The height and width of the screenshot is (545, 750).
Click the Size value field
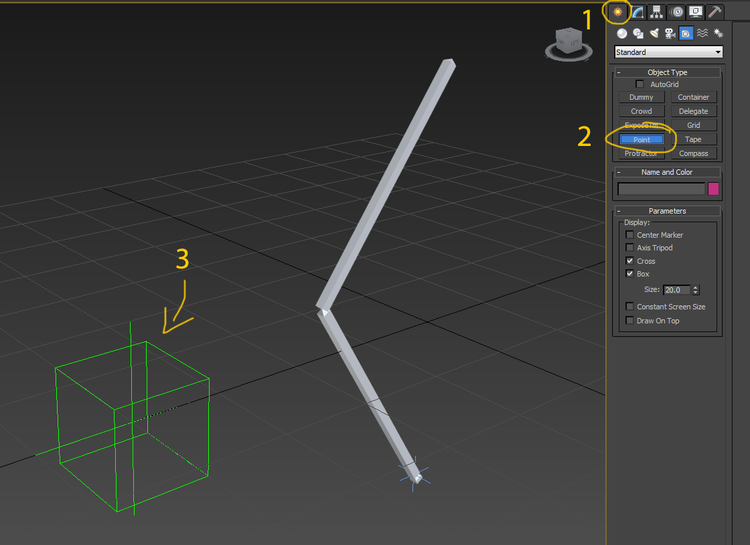pyautogui.click(x=677, y=290)
